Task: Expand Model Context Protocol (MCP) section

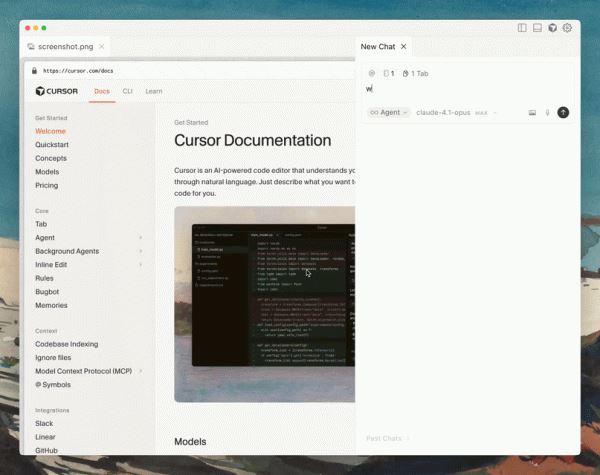Action: coord(140,371)
